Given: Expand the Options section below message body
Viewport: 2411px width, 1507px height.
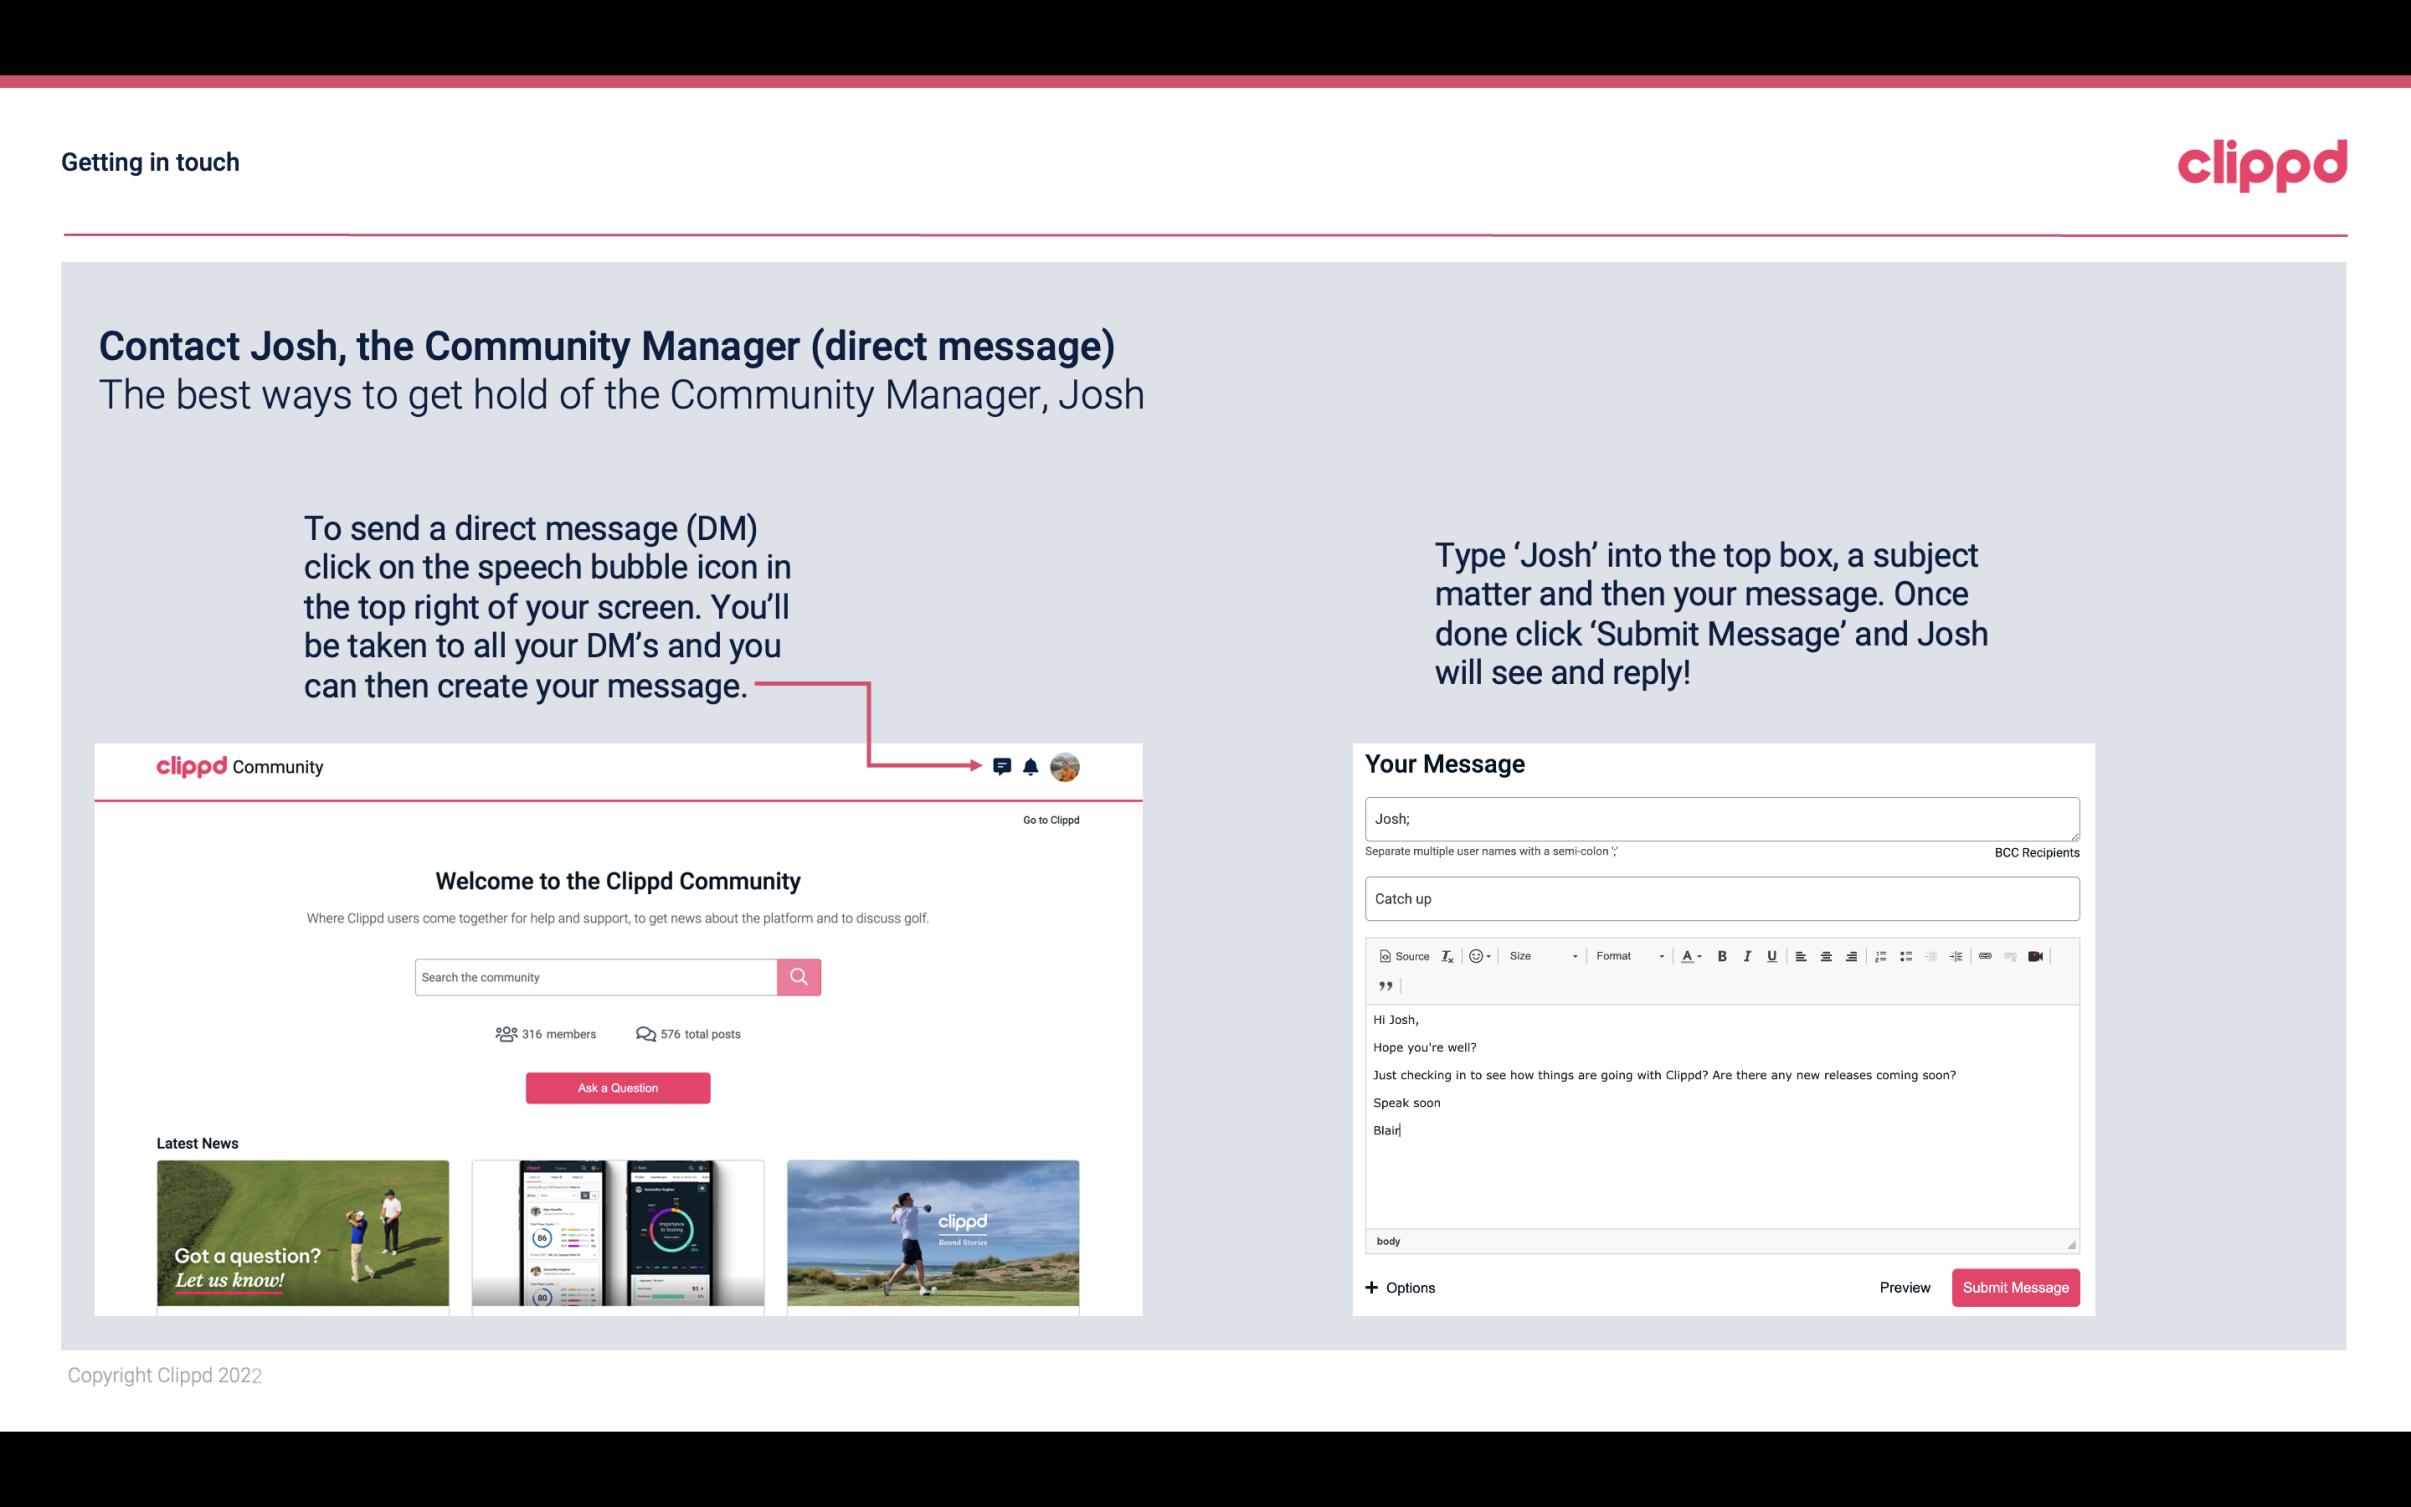Looking at the screenshot, I should pos(1399,1287).
